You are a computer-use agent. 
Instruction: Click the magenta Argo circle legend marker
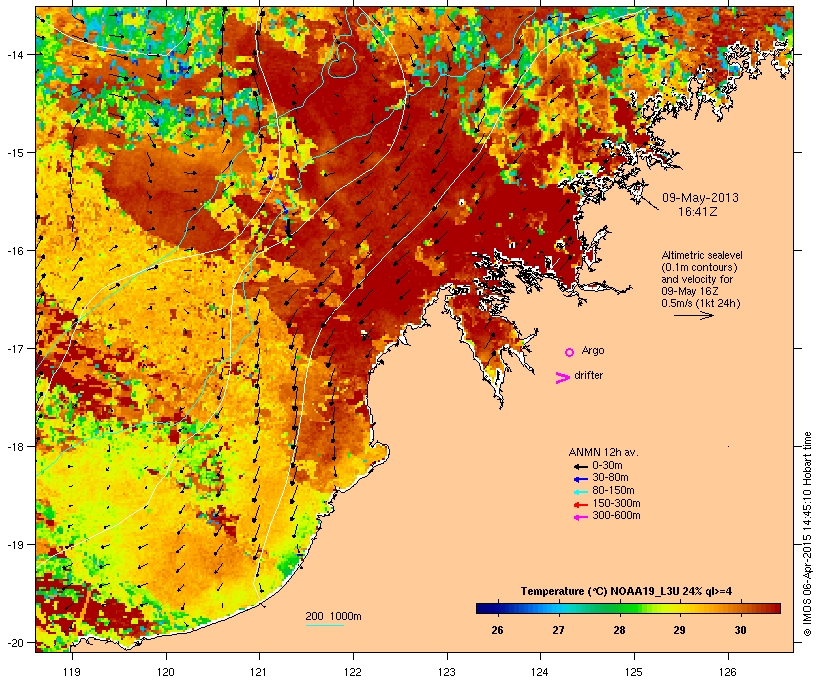tap(570, 352)
